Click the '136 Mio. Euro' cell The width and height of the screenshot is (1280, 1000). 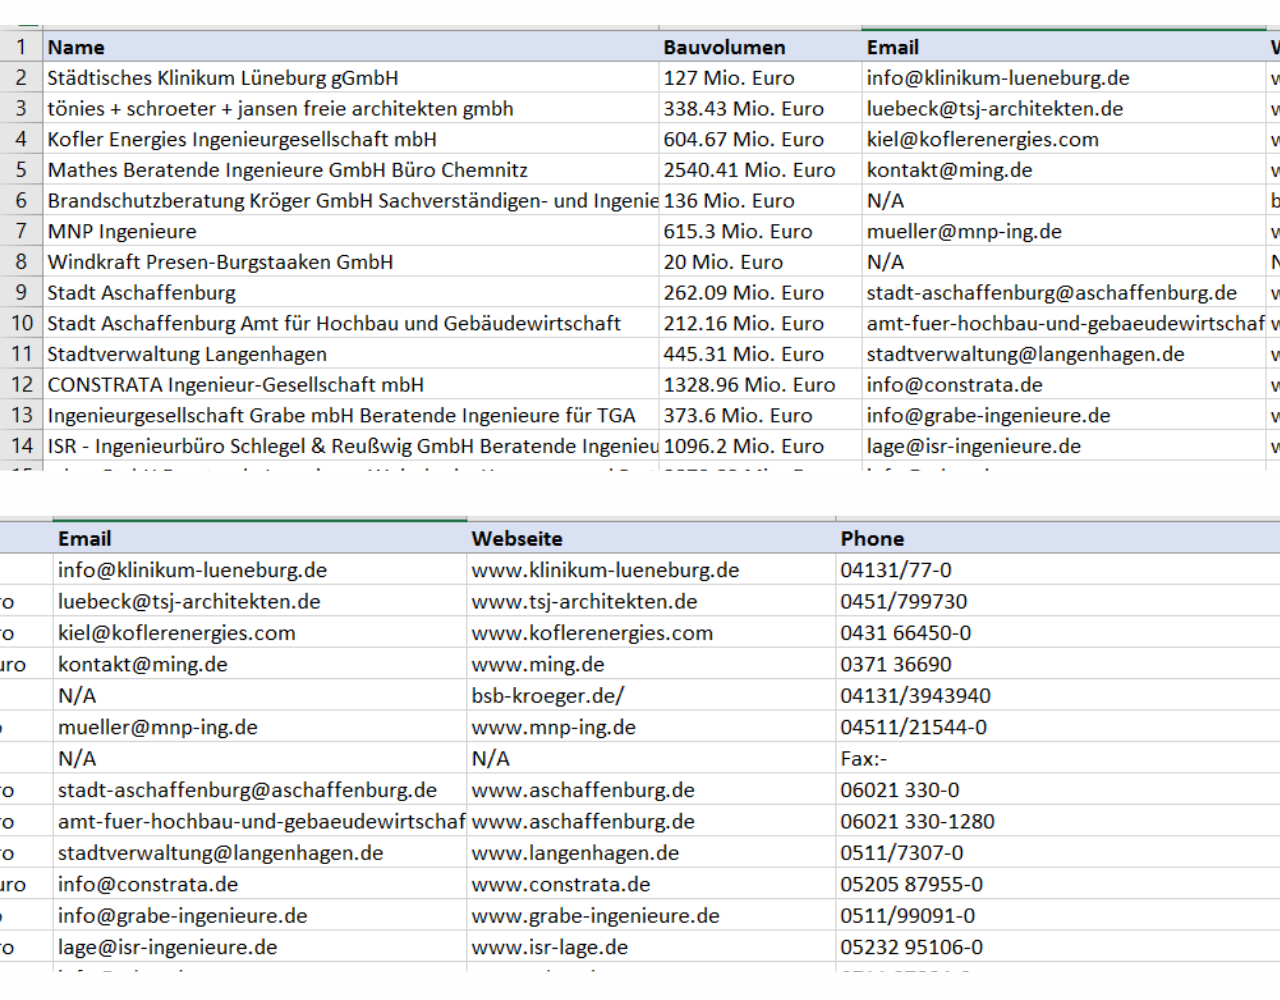pyautogui.click(x=761, y=201)
